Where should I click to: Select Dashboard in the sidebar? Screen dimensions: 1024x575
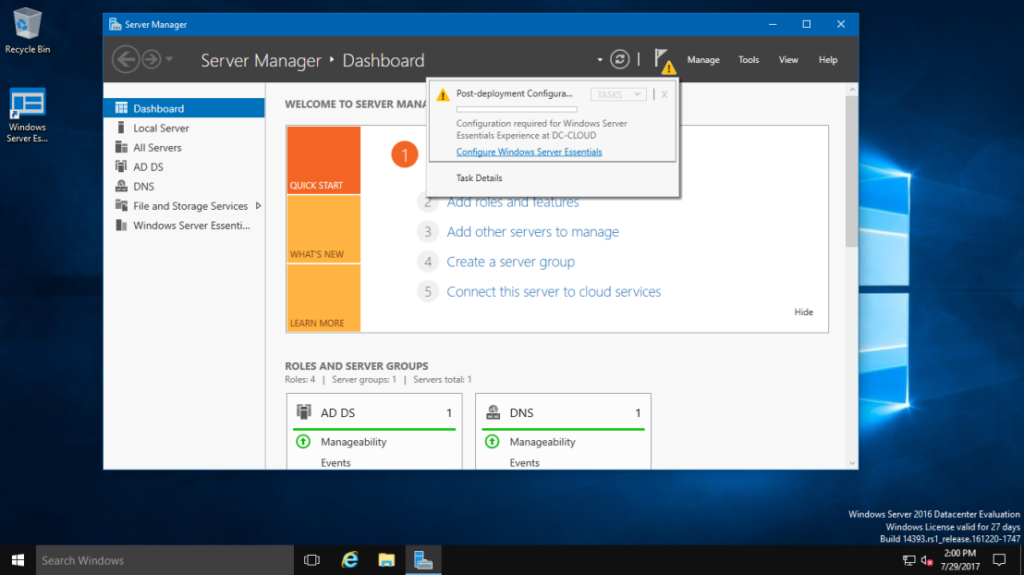184,108
